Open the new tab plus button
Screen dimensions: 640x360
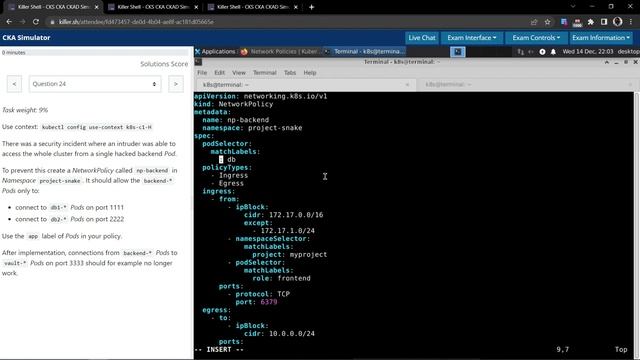point(311,7)
